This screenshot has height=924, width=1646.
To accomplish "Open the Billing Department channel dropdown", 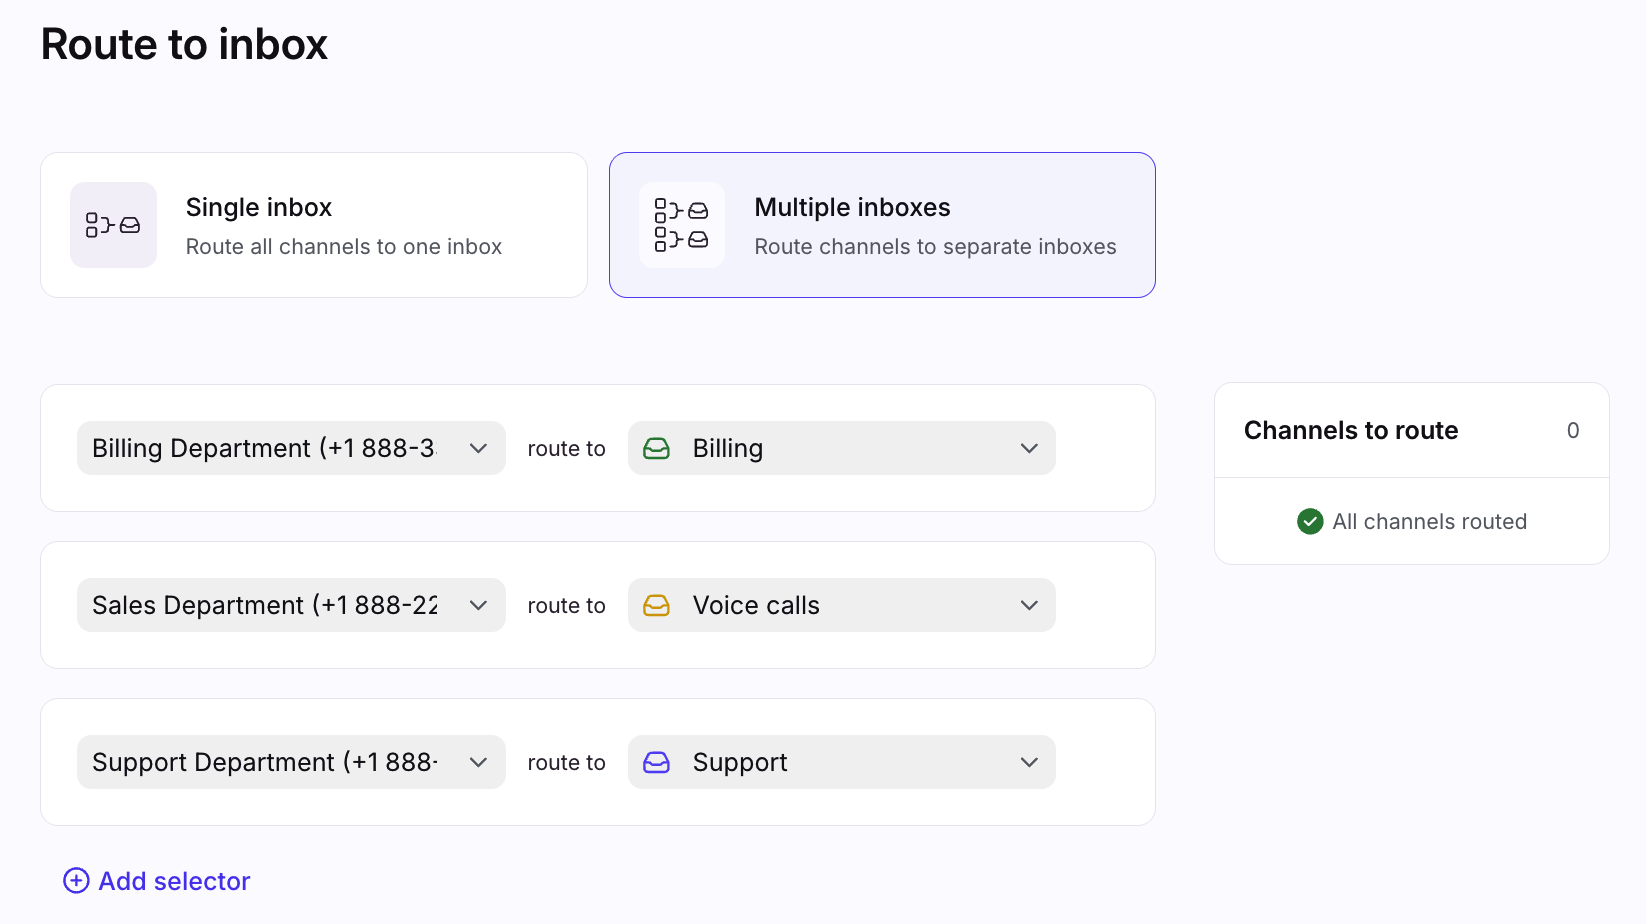I will point(290,448).
